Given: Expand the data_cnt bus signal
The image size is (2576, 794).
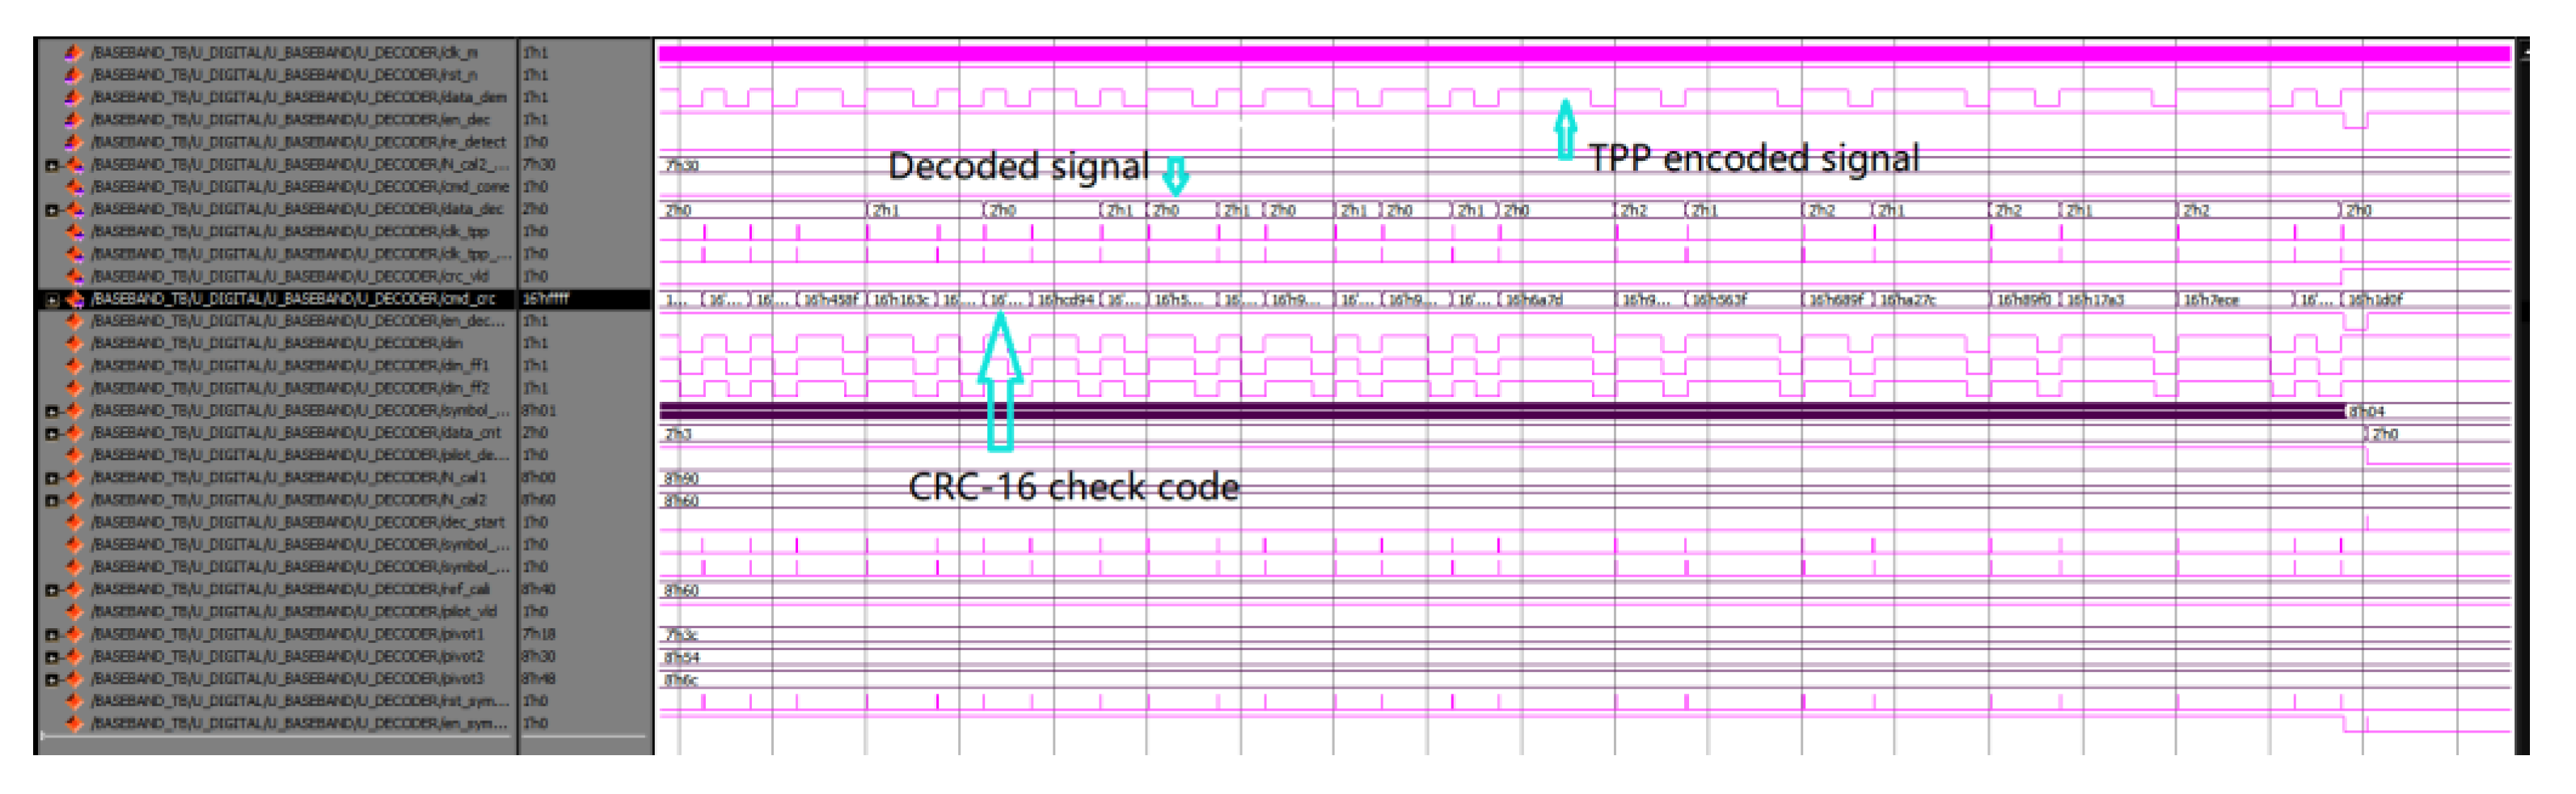Looking at the screenshot, I should pyautogui.click(x=52, y=434).
